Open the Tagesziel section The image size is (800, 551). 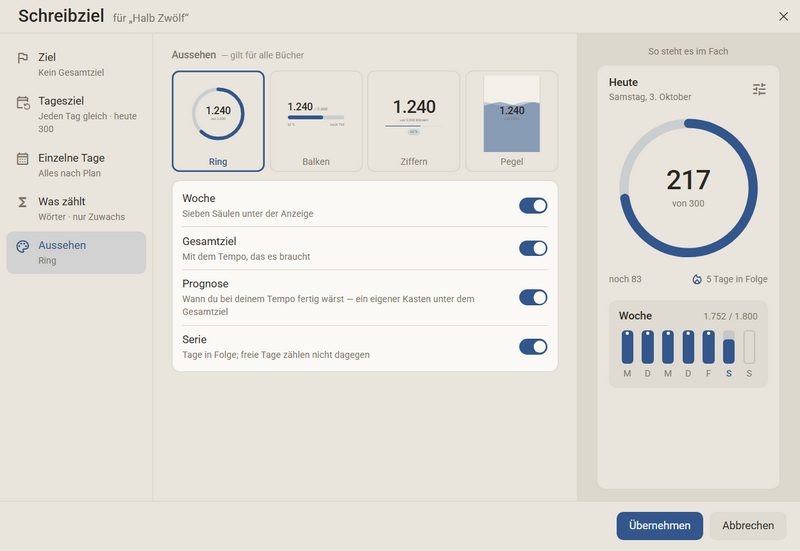[76, 115]
